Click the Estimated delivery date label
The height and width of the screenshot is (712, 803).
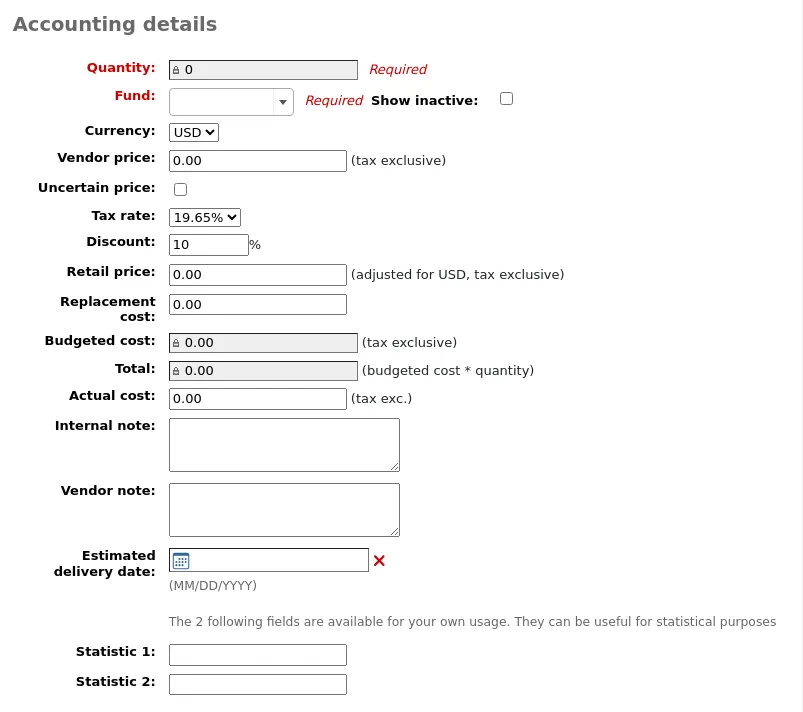pyautogui.click(x=104, y=563)
